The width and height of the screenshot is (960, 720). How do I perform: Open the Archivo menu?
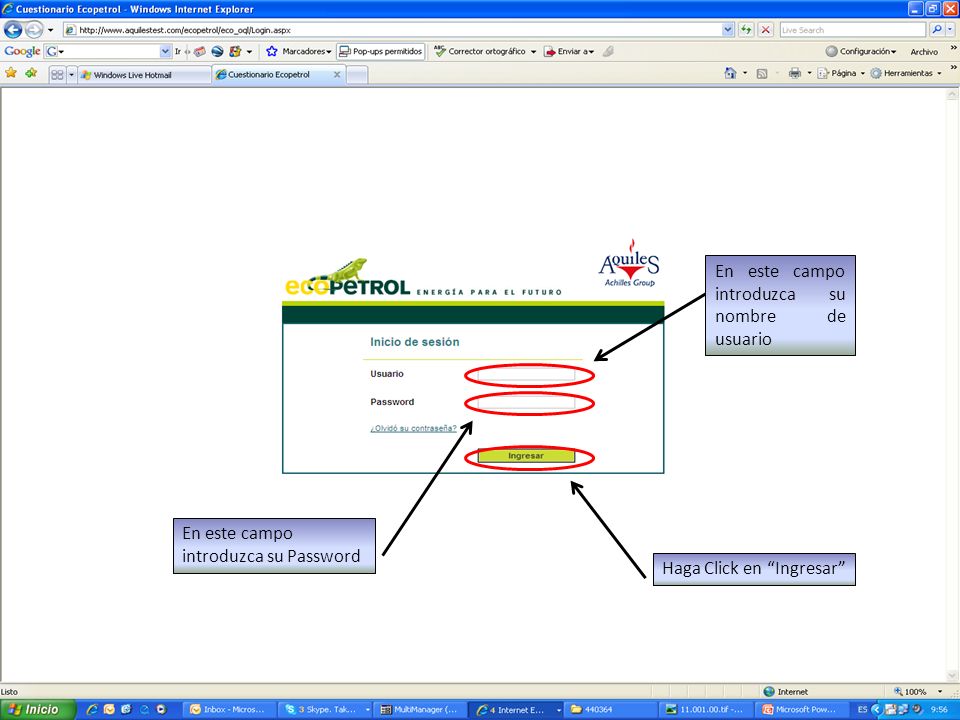point(924,52)
